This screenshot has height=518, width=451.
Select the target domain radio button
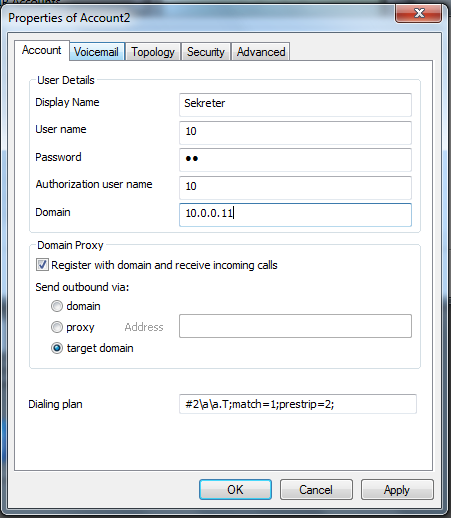(x=57, y=348)
